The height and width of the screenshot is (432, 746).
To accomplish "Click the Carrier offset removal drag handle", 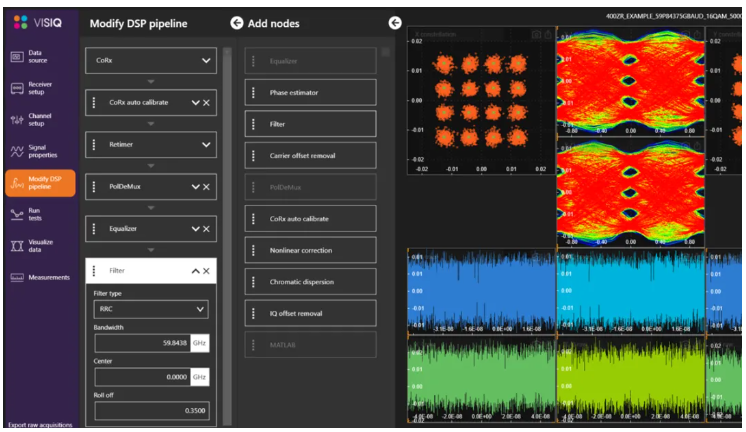I will click(x=253, y=156).
